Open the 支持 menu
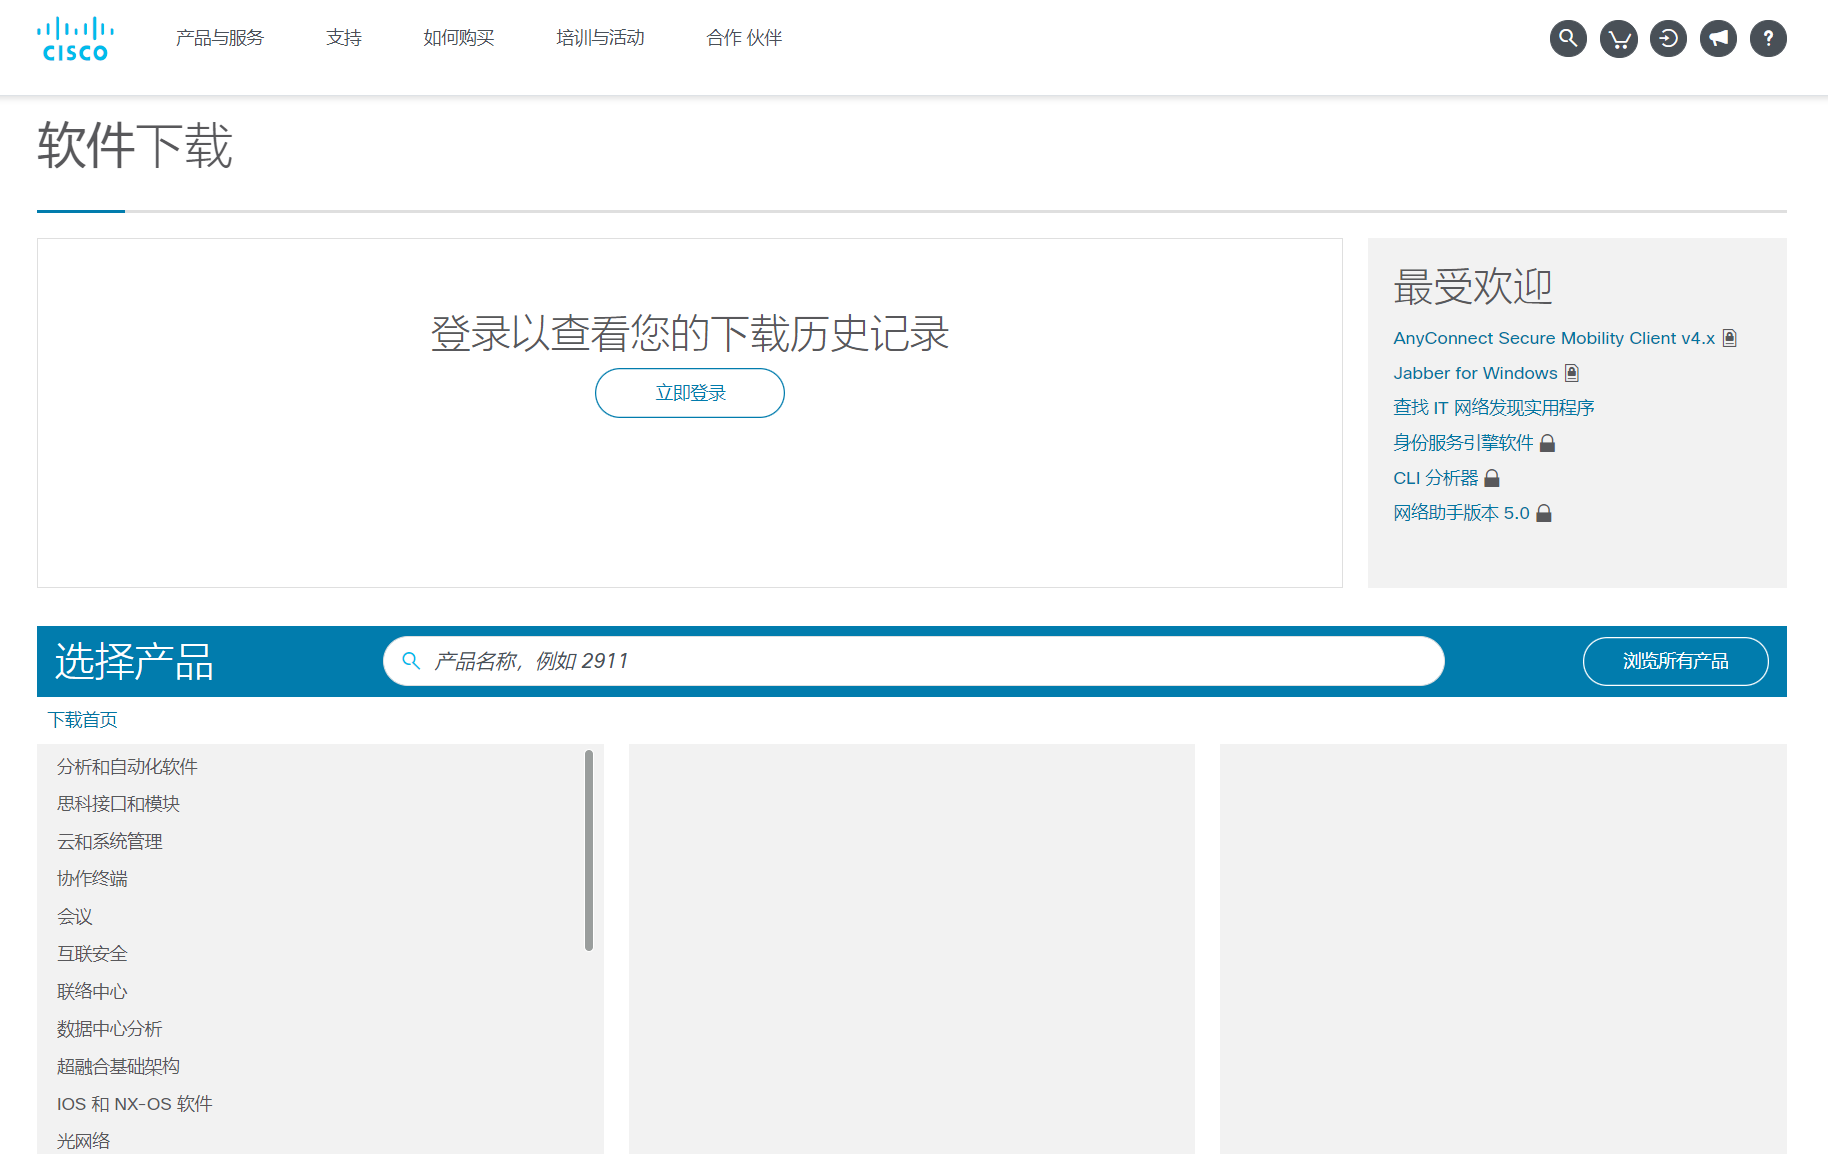Screen dimensions: 1828x1171 pyautogui.click(x=344, y=38)
